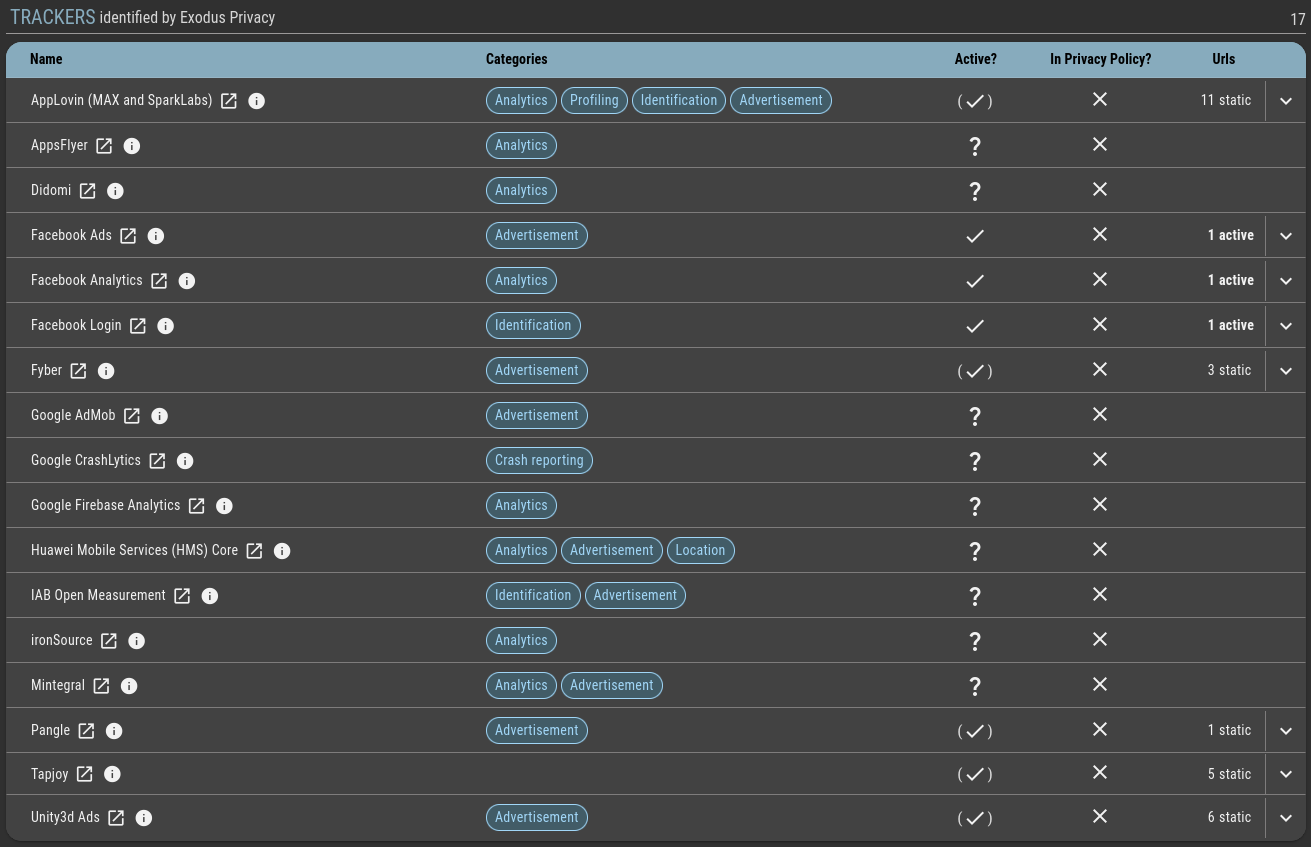The height and width of the screenshot is (847, 1311).
Task: Open Mintegral external link icon
Action: pyautogui.click(x=101, y=686)
